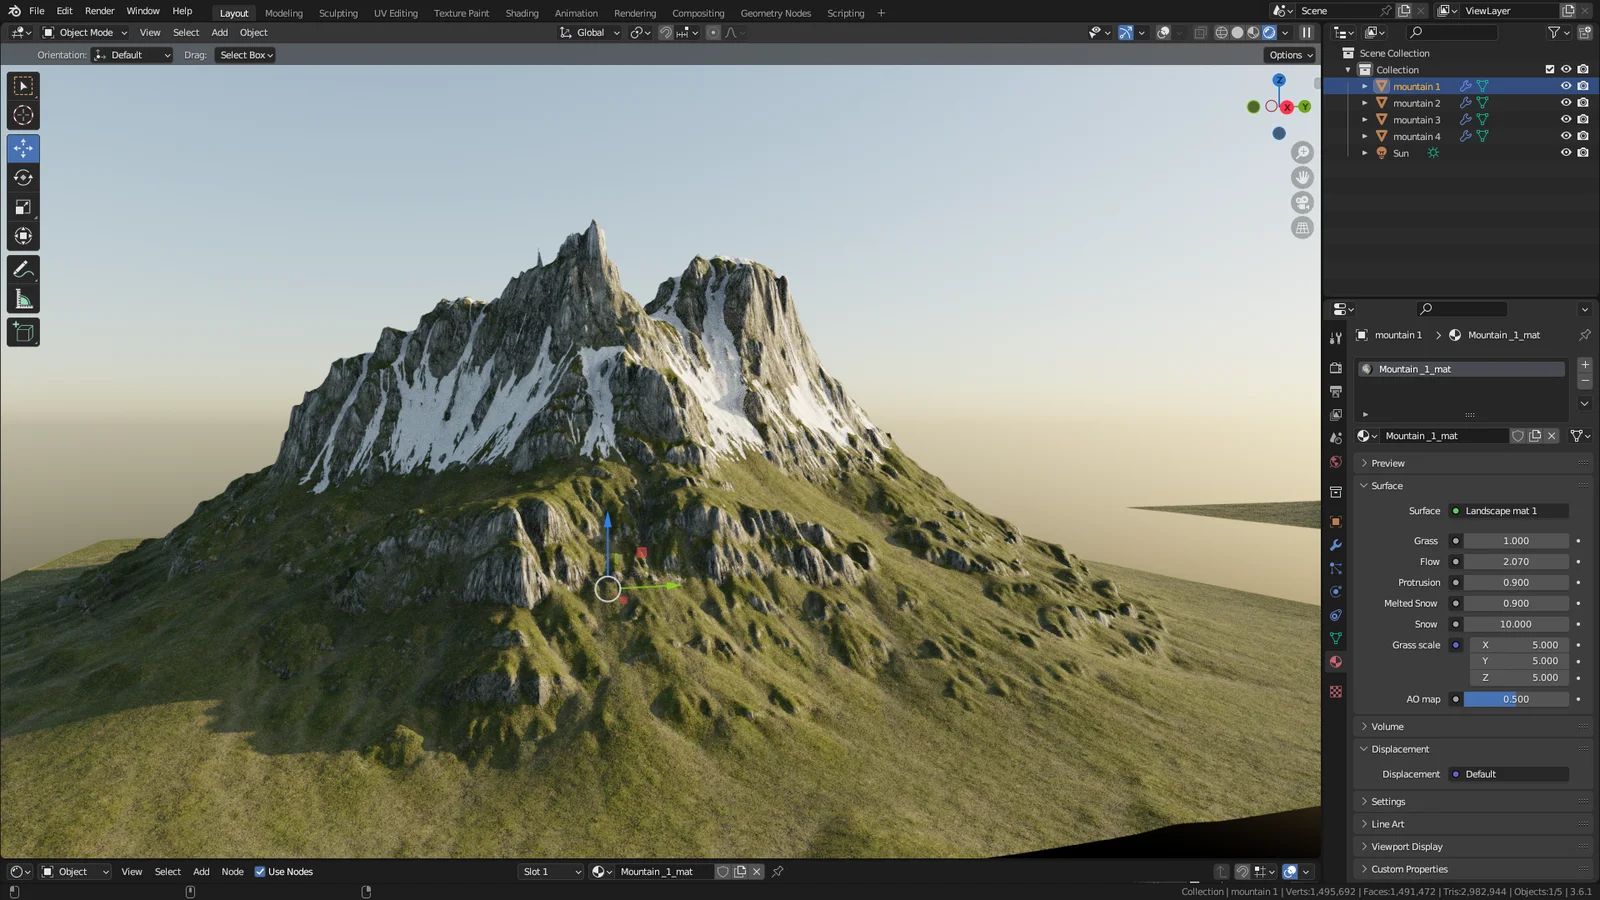
Task: Hide the Sun from the viewport
Action: 1565,152
